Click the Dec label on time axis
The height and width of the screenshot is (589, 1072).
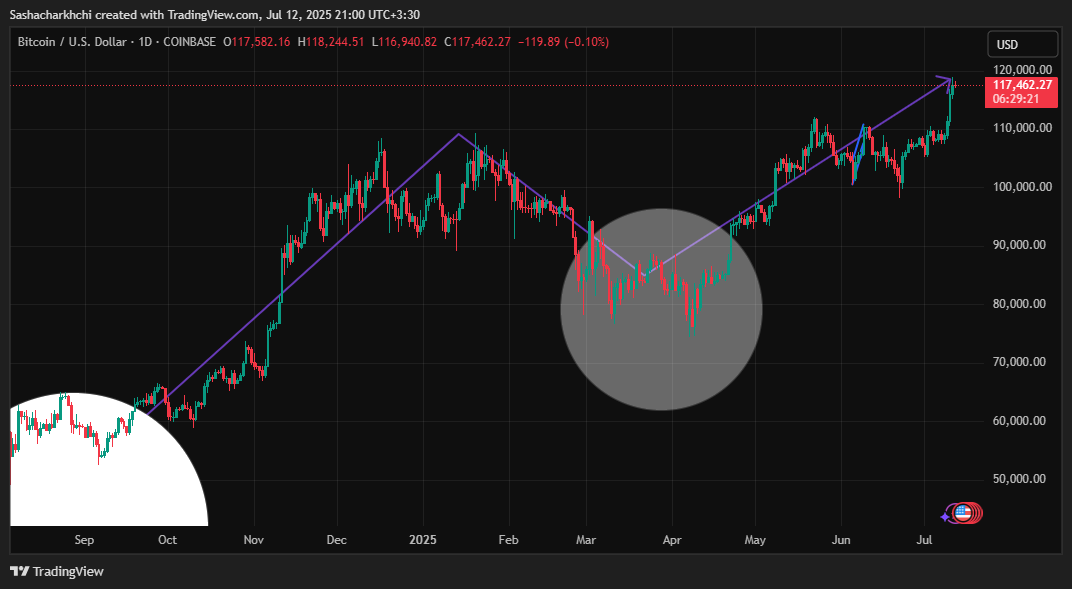336,540
